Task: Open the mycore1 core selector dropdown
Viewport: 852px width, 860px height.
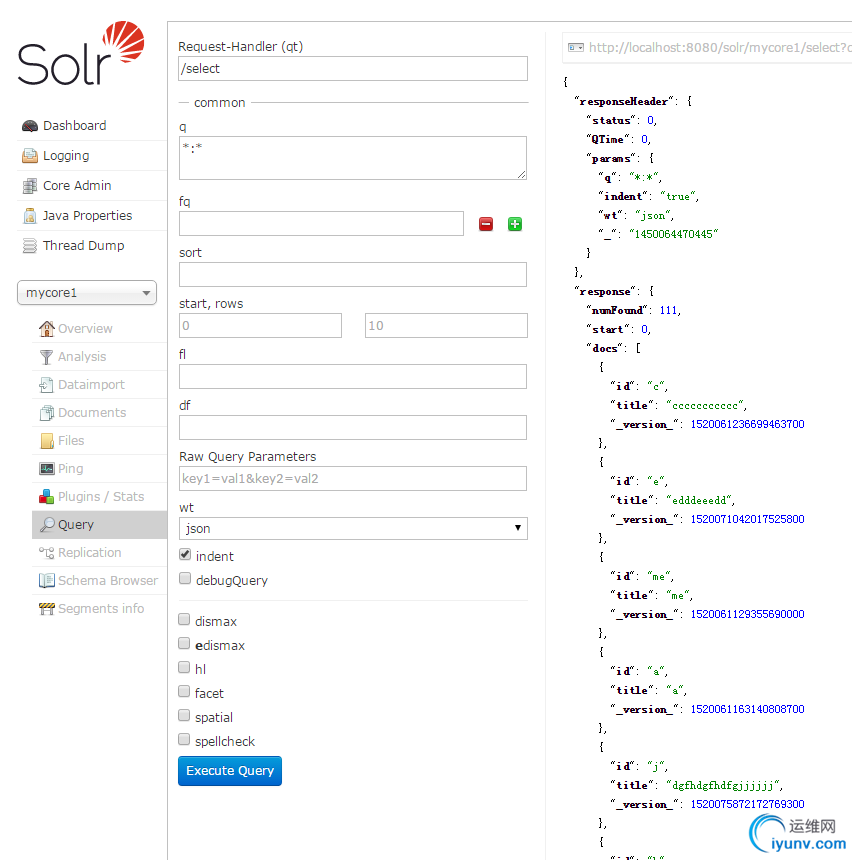Action: click(87, 293)
